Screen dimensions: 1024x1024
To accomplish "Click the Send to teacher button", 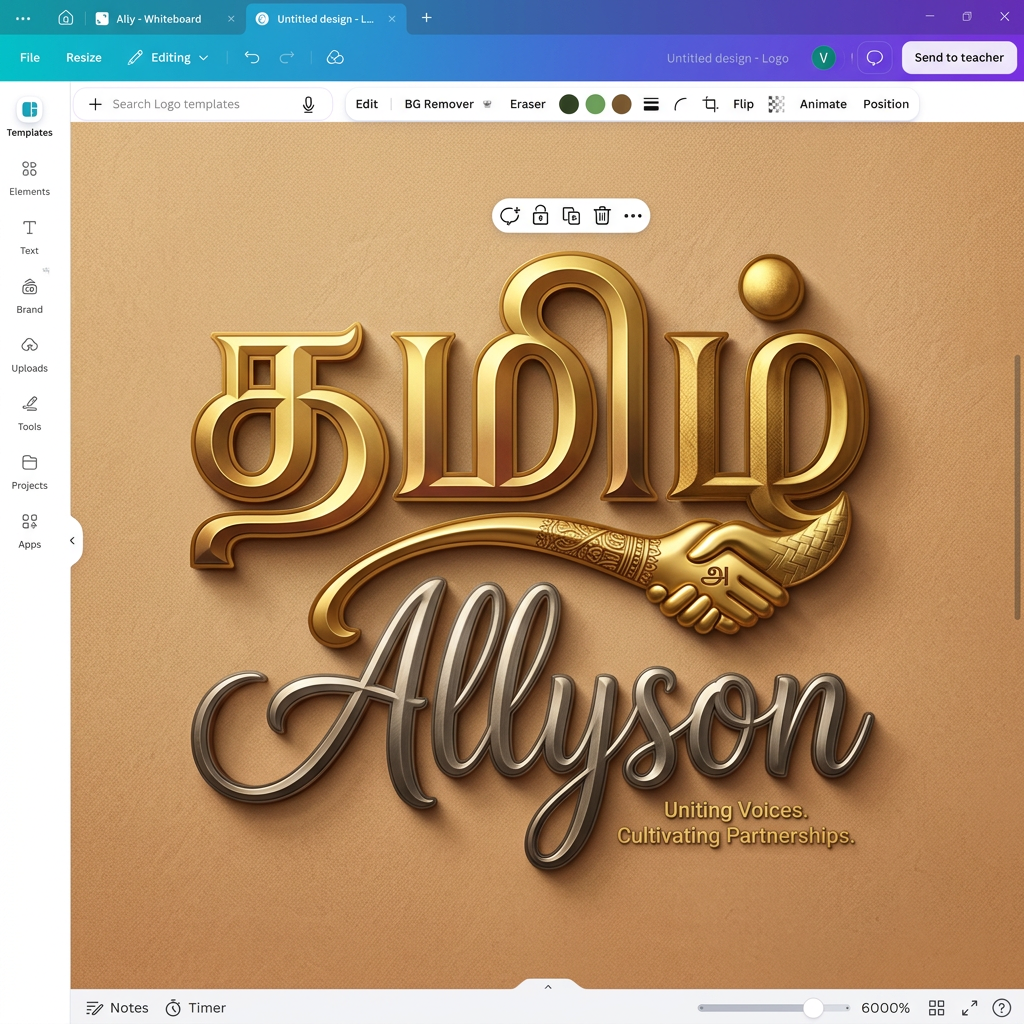I will tap(959, 57).
